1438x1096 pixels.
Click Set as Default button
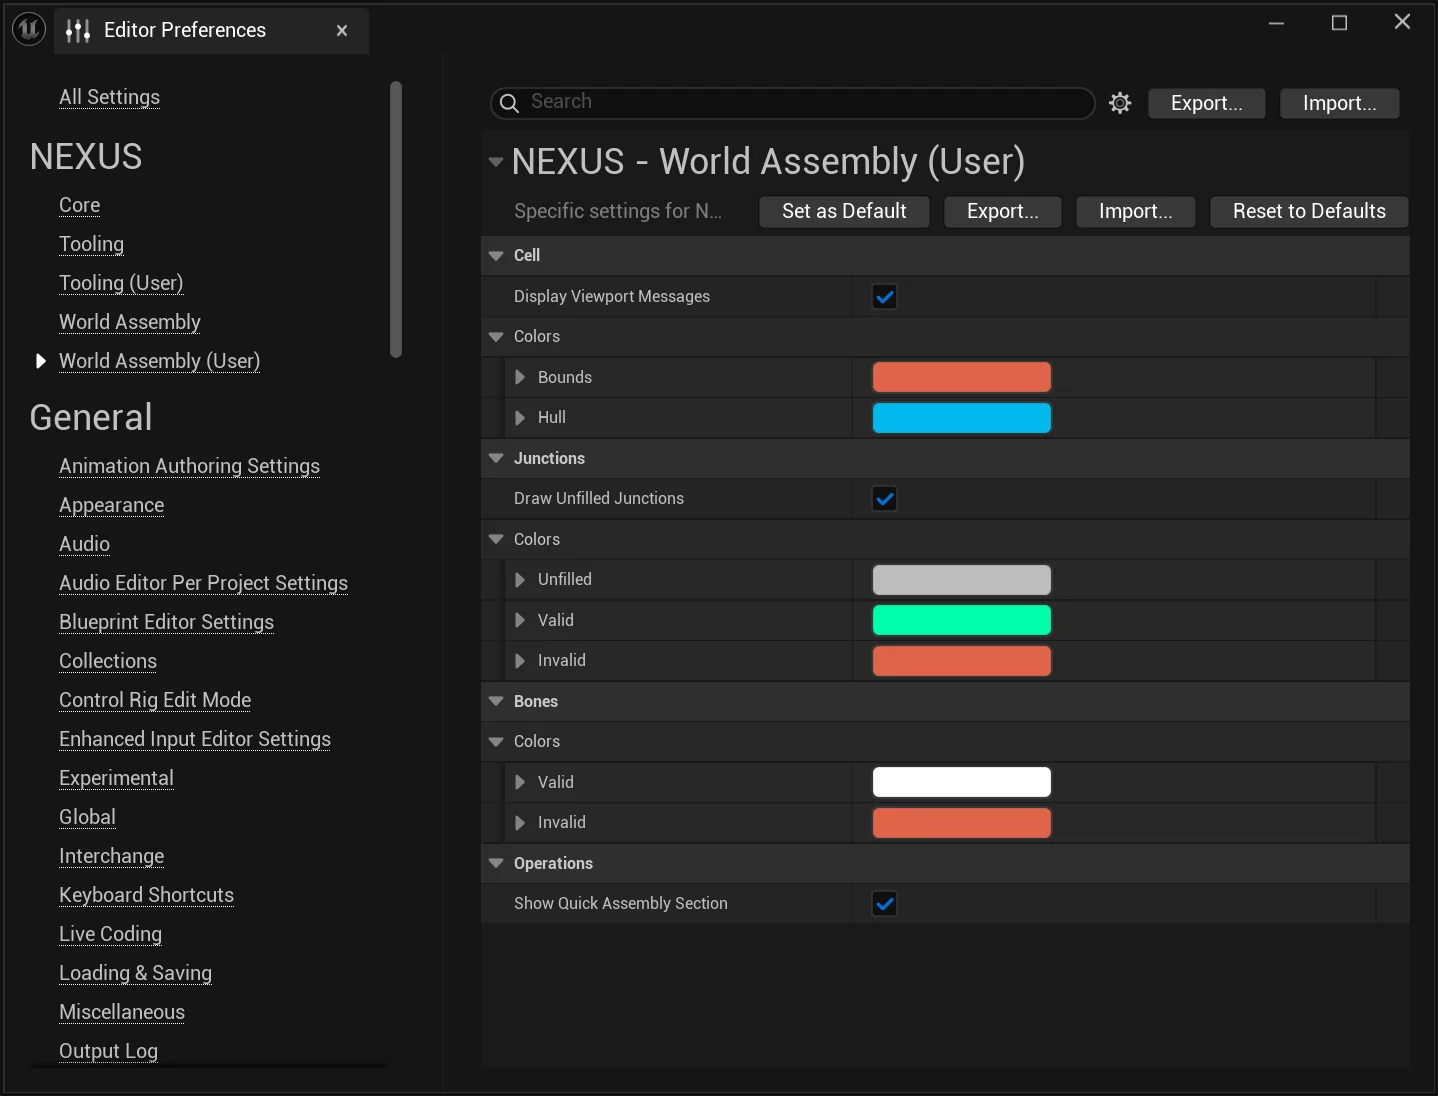844,211
